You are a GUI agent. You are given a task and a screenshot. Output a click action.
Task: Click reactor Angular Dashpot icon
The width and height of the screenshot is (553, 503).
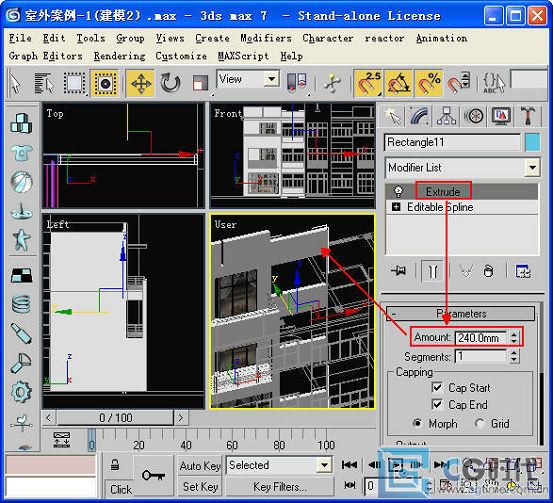[x=22, y=363]
